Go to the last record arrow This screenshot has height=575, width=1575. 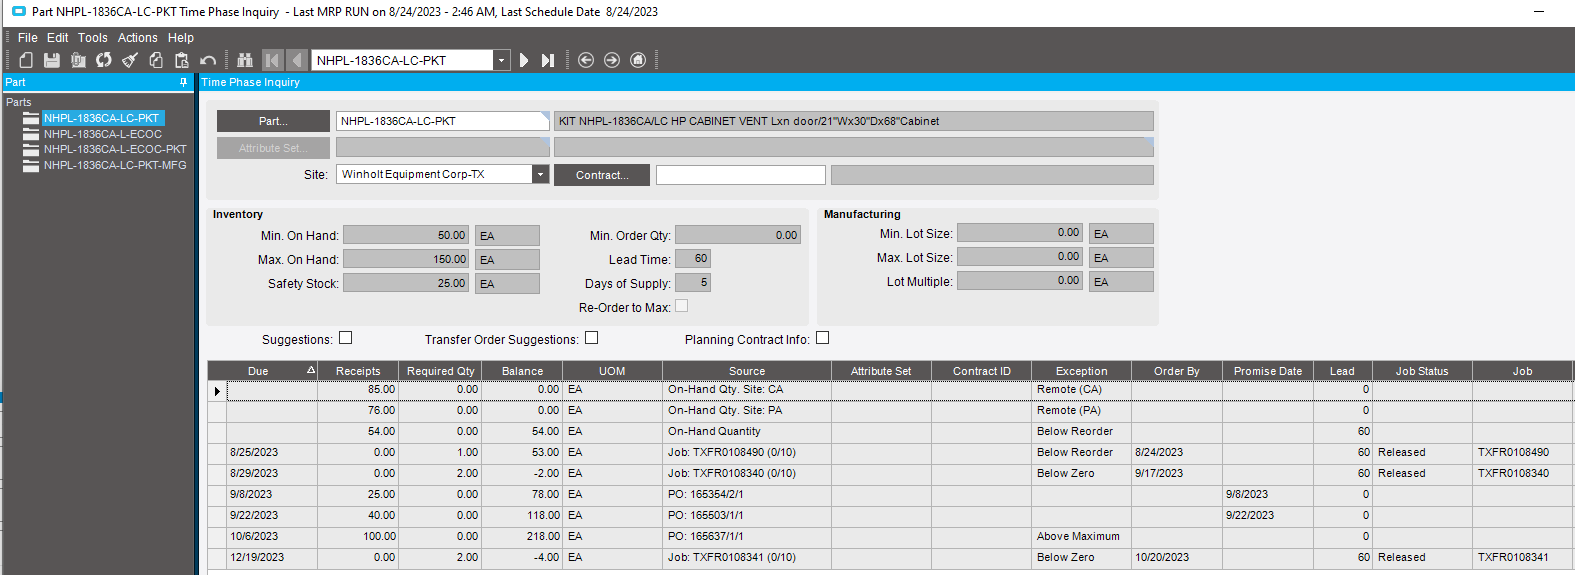pos(548,60)
